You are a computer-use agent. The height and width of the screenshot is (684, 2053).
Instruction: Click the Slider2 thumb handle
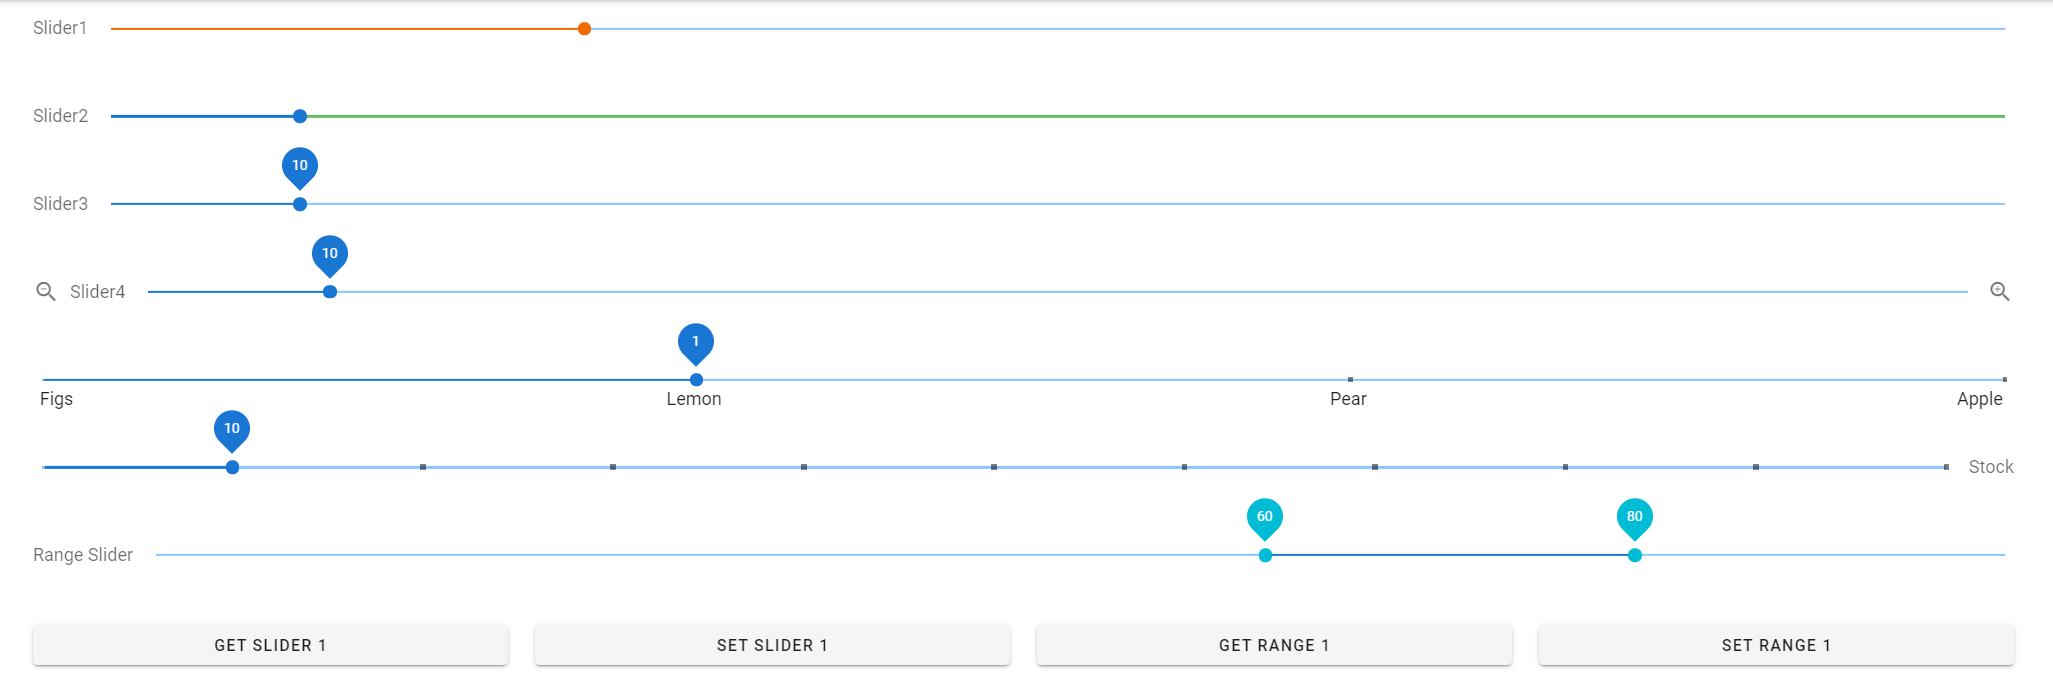tap(300, 116)
